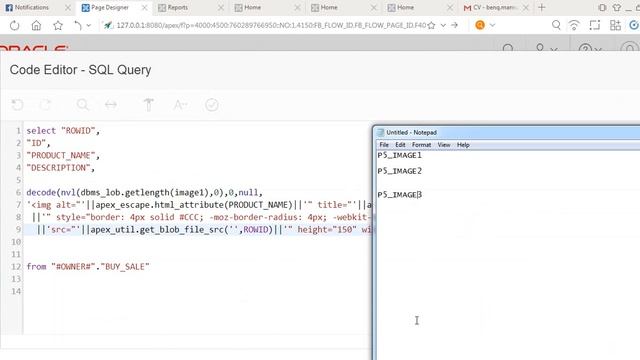Bookmark the page with the star icon beside home
The width and height of the screenshot is (640, 360).
tap(58, 25)
